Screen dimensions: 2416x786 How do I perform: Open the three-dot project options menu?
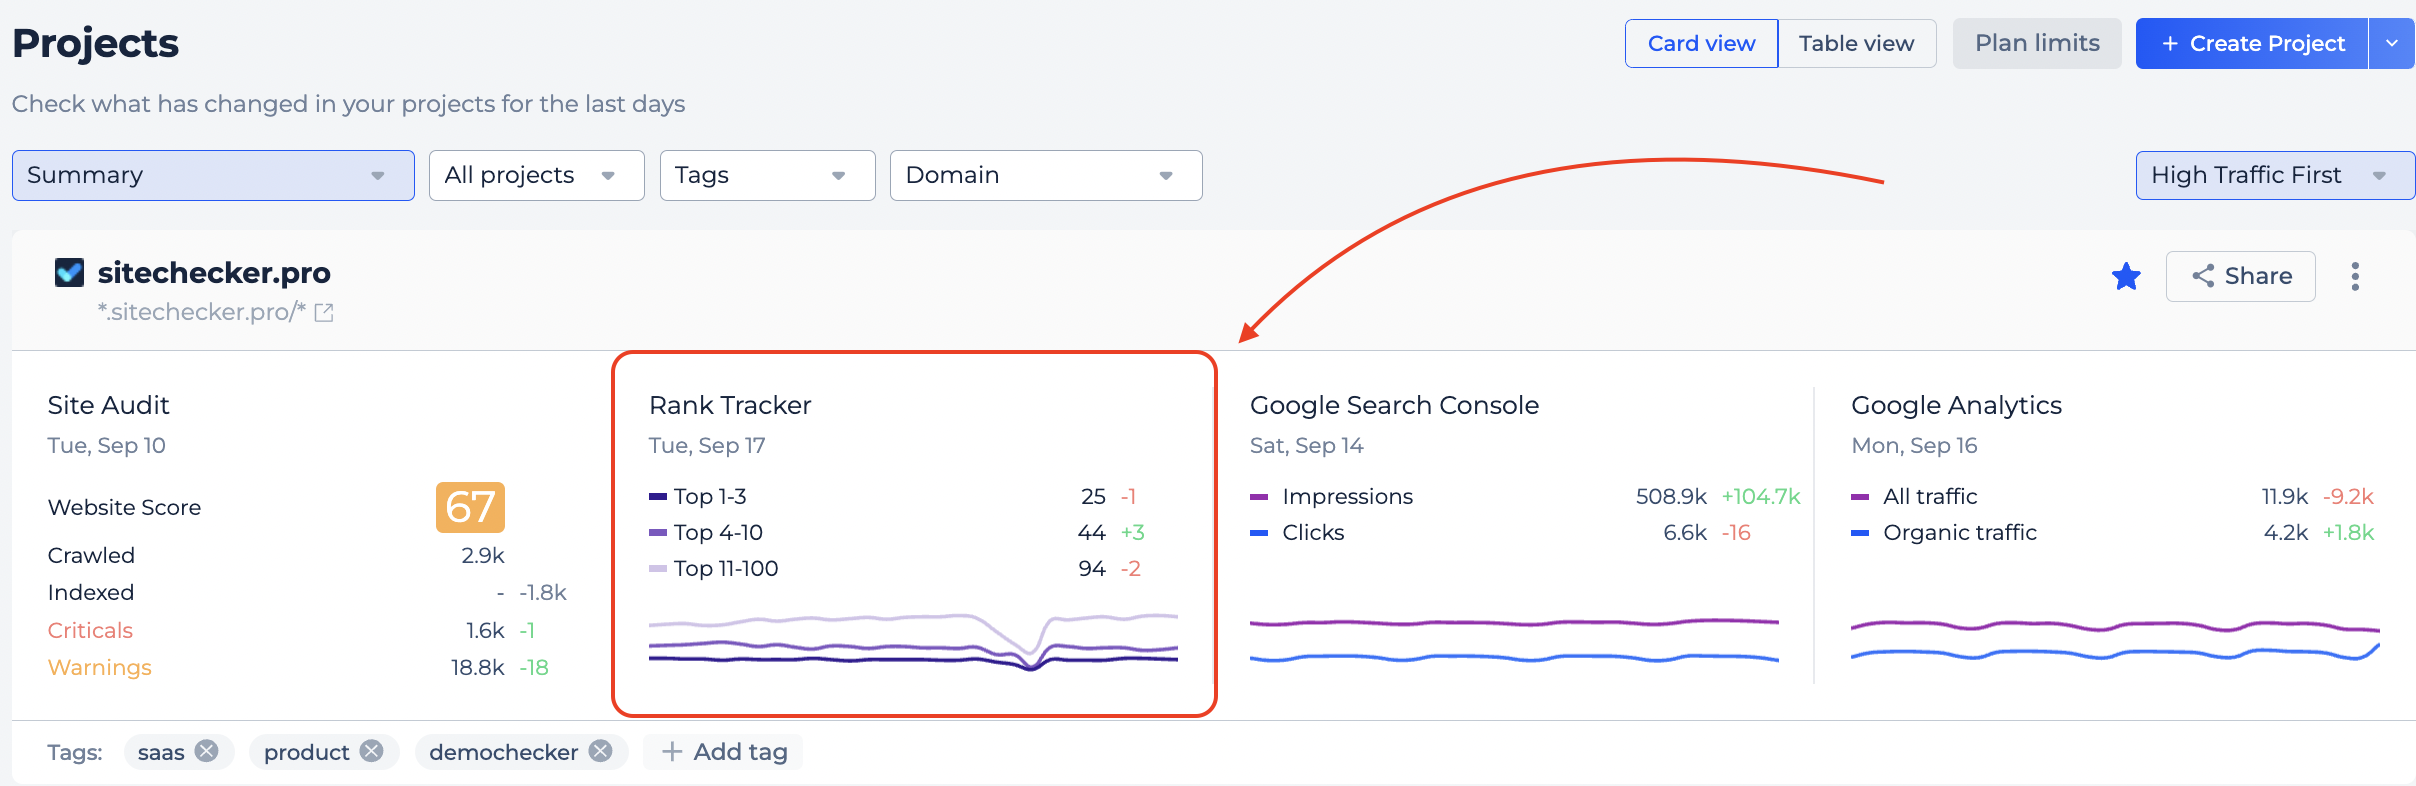pyautogui.click(x=2355, y=276)
